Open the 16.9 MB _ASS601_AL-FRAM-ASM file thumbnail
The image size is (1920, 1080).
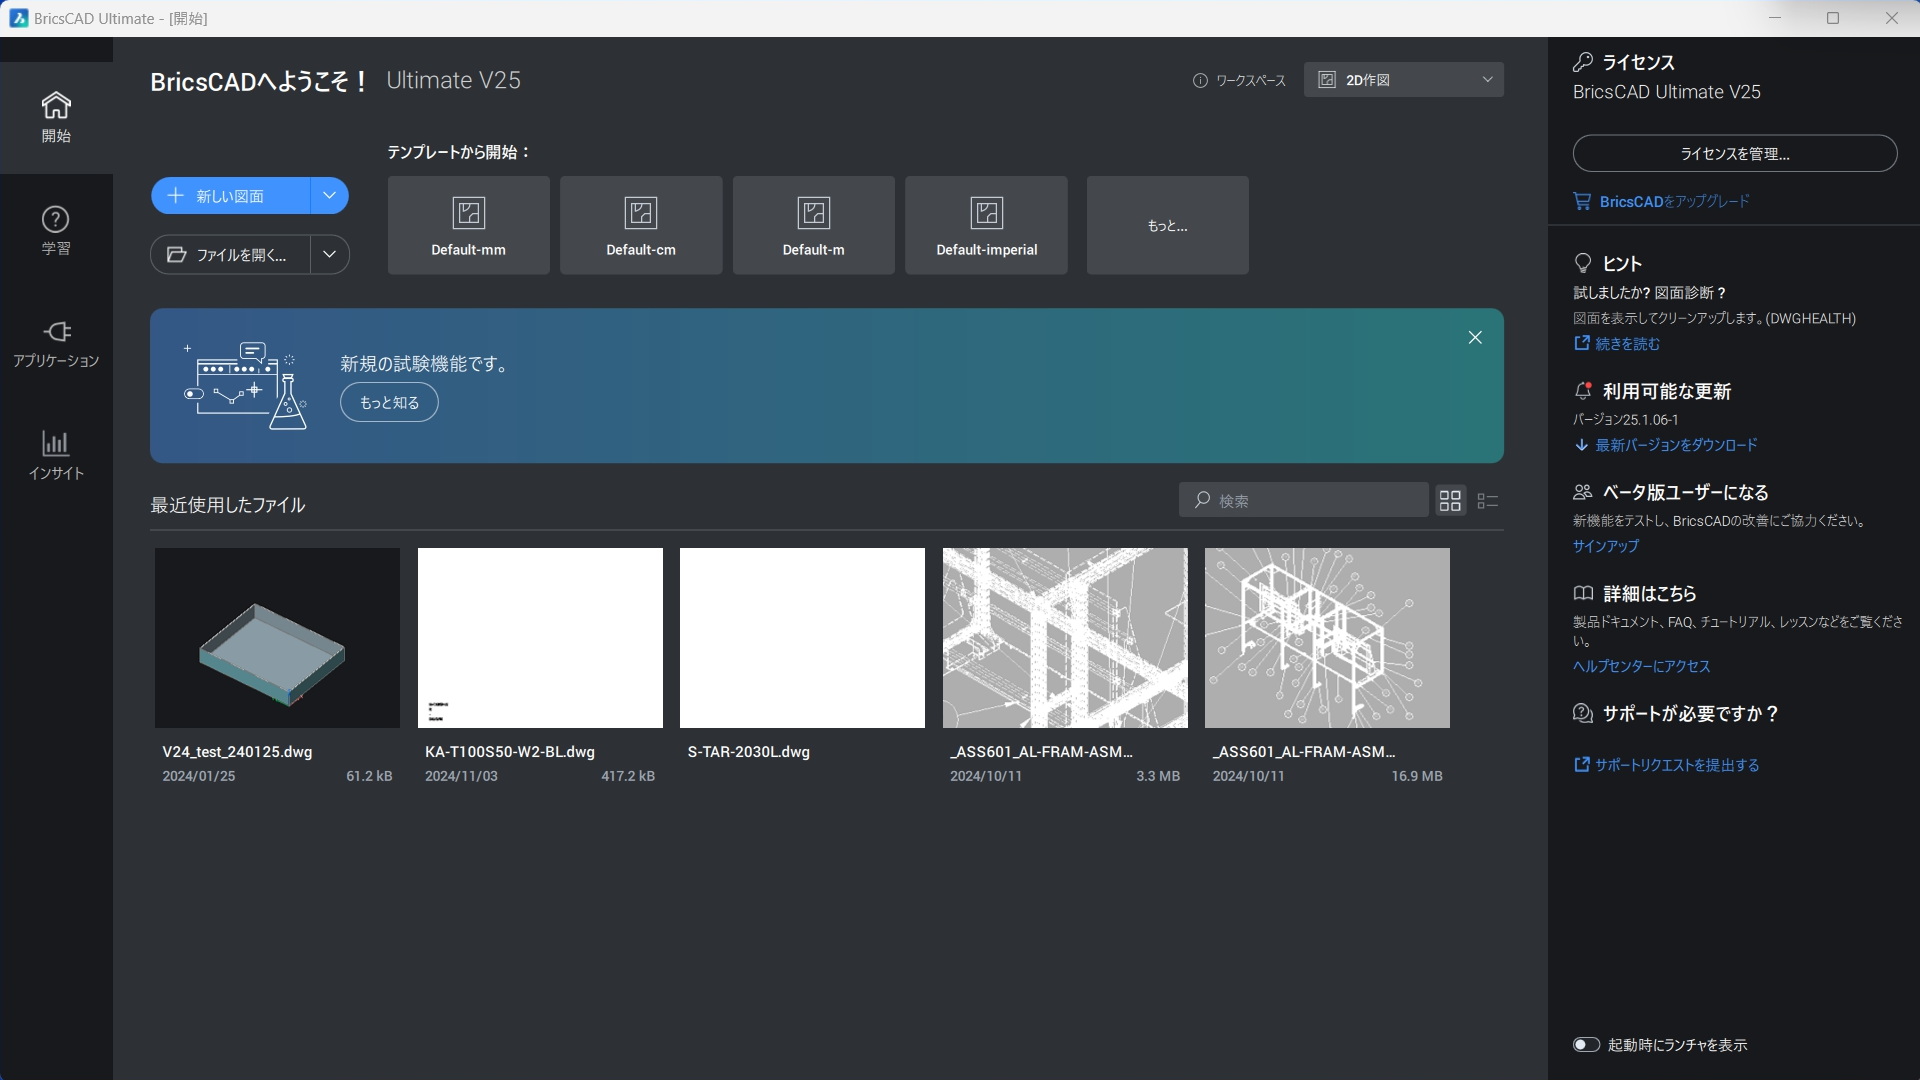pyautogui.click(x=1327, y=638)
